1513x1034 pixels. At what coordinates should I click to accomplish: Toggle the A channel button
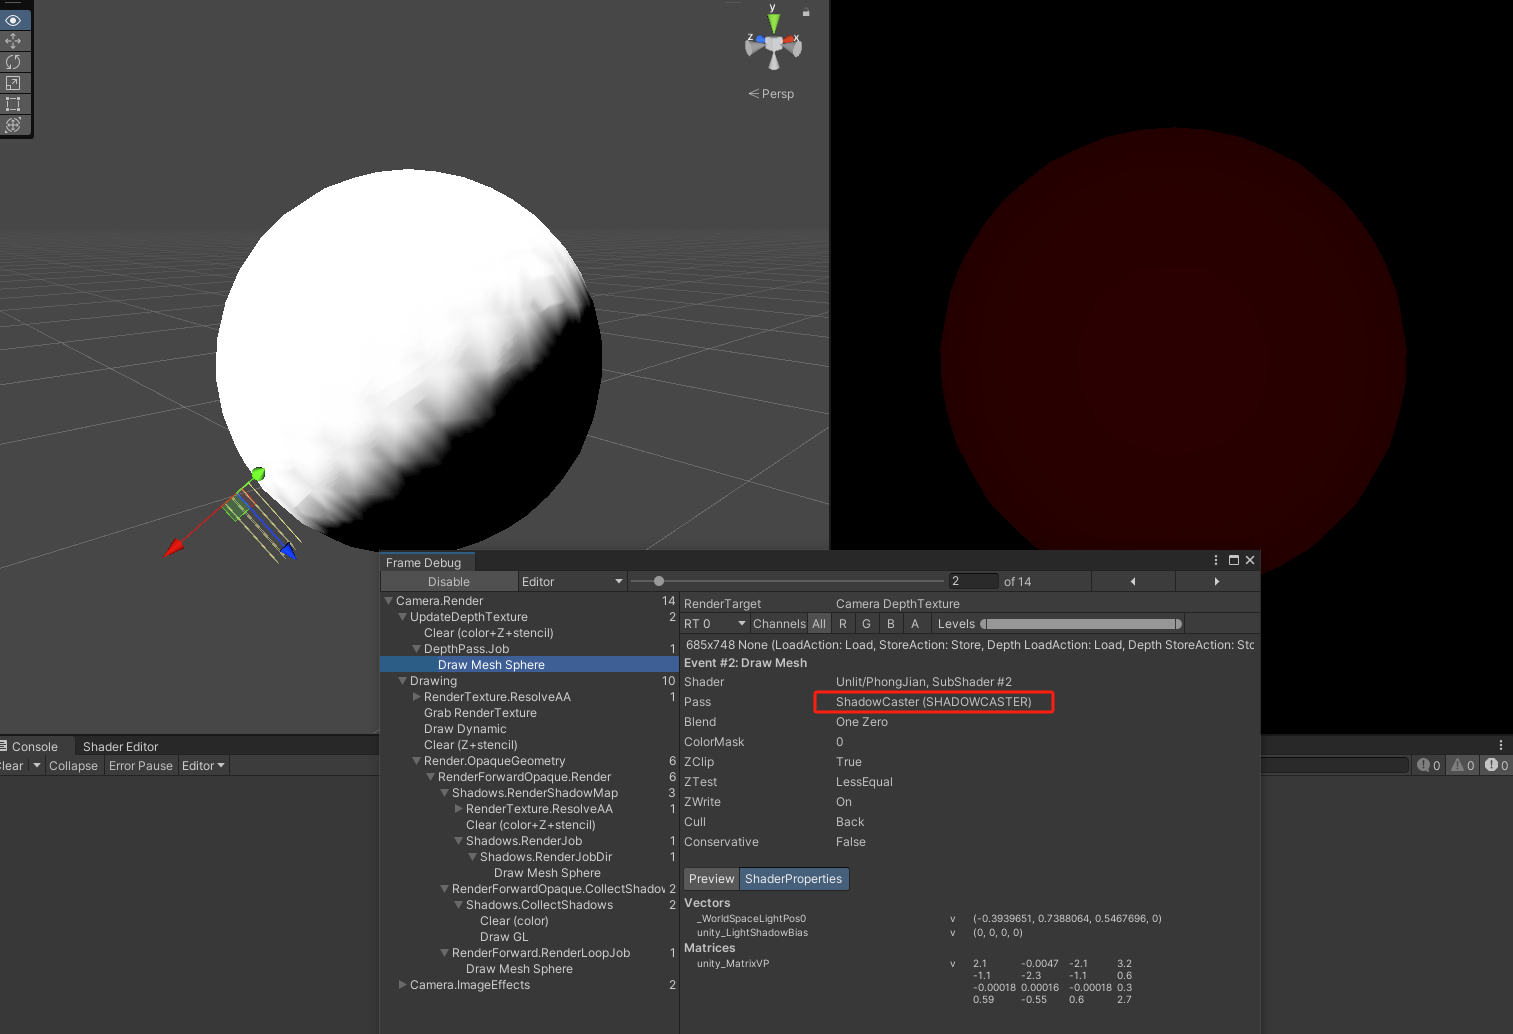click(x=915, y=624)
